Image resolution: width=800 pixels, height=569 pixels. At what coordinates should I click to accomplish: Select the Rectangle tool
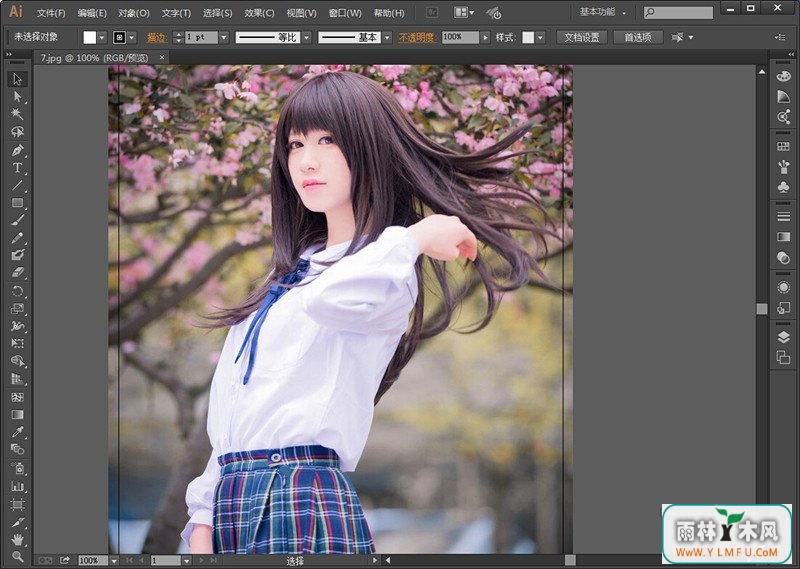[17, 203]
